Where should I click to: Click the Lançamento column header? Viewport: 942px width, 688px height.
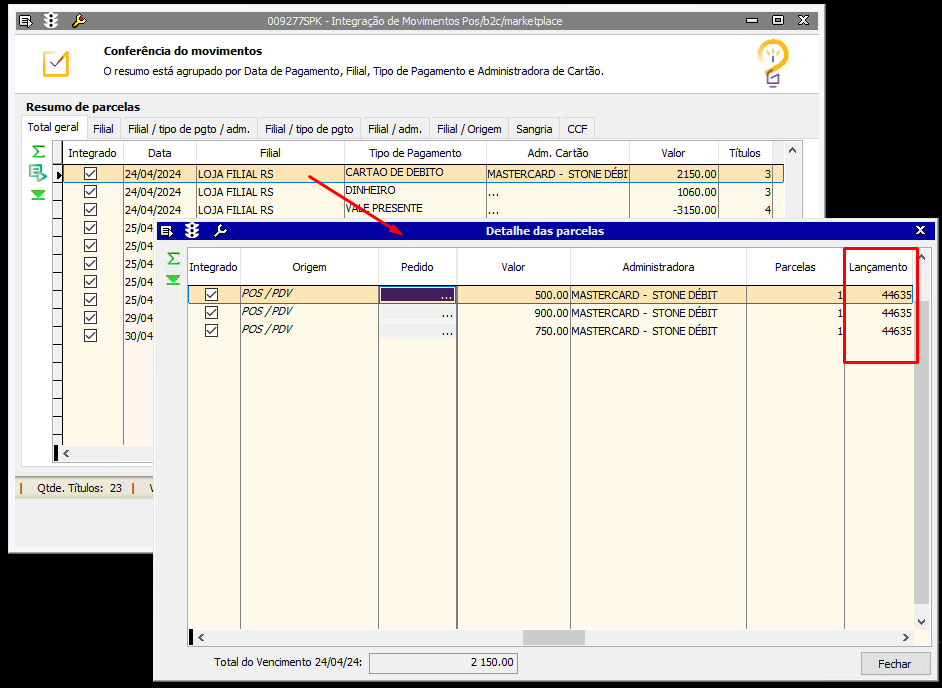(x=878, y=267)
